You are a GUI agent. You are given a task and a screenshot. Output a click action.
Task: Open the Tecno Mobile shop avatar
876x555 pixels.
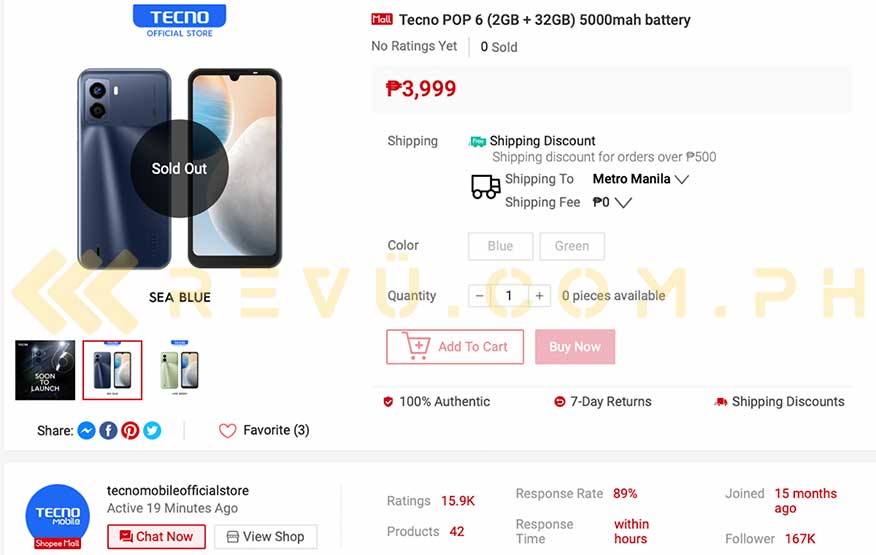[58, 516]
